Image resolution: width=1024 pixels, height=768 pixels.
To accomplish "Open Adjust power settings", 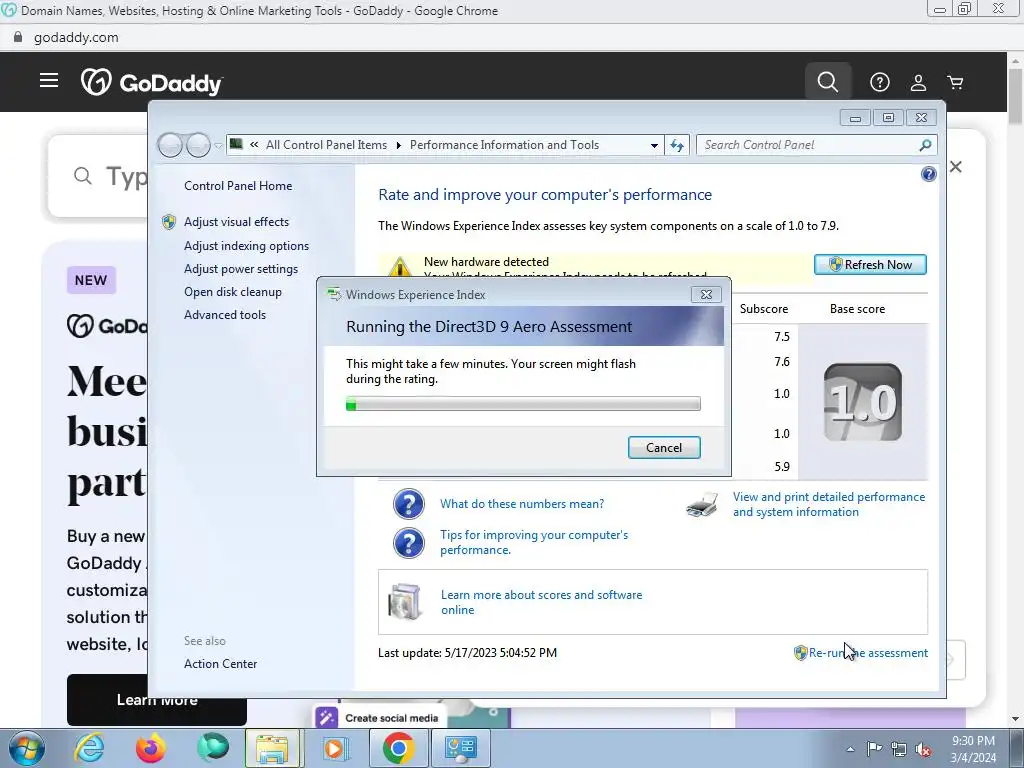I will [x=240, y=269].
